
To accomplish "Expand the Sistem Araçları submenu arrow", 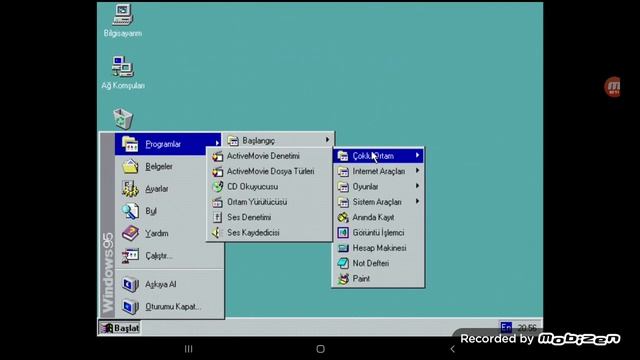I will [x=417, y=201].
